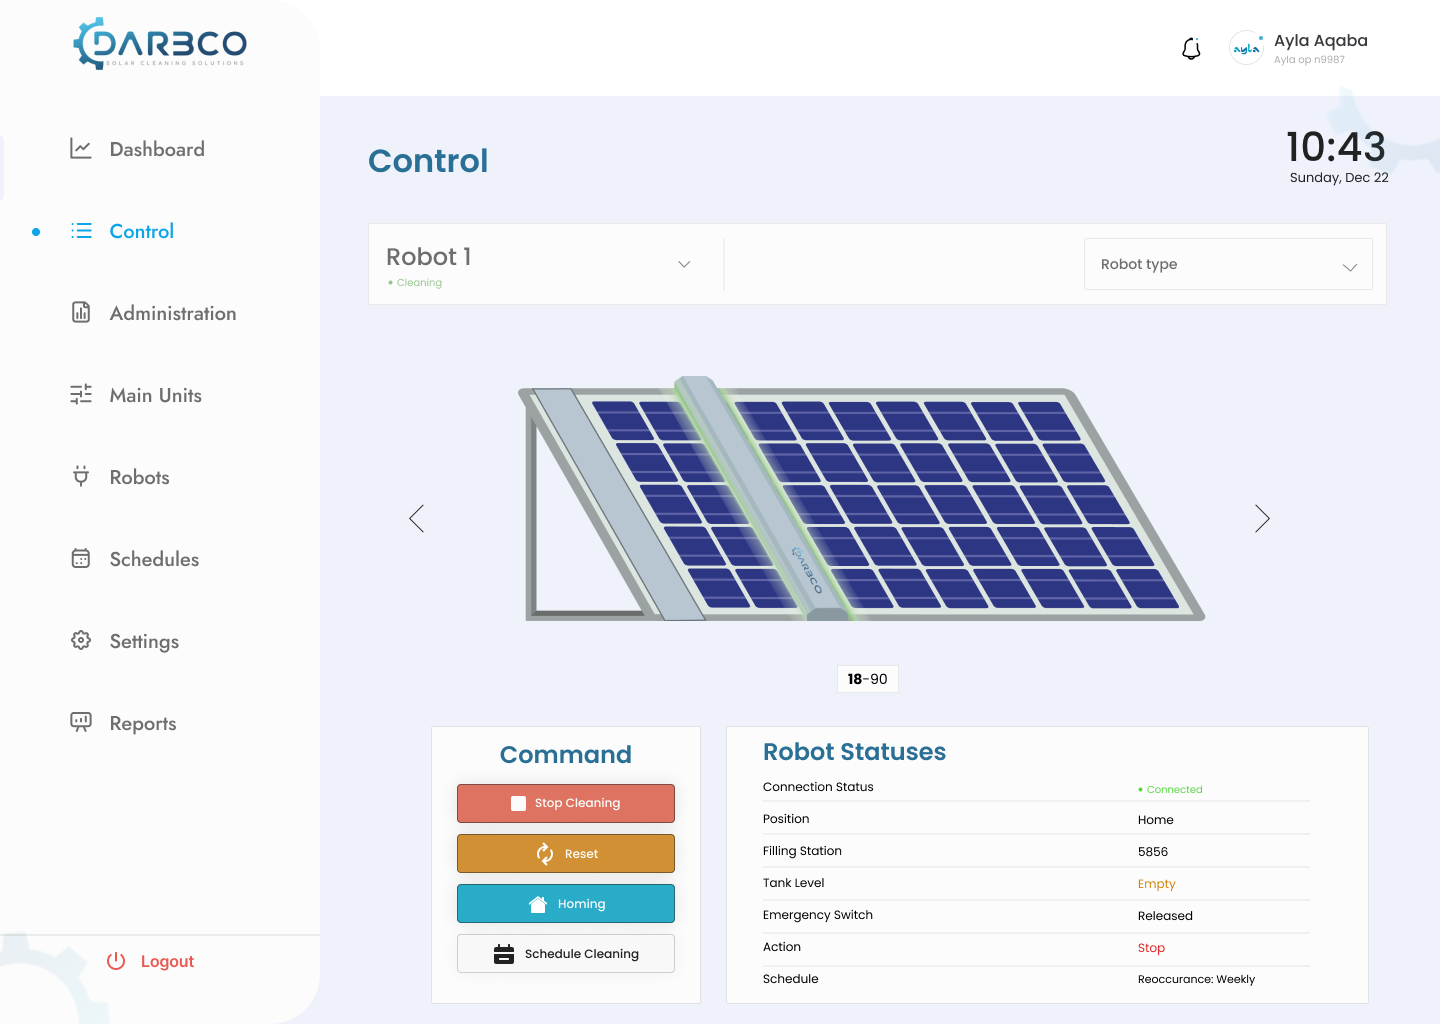This screenshot has width=1440, height=1024.
Task: Click Ayla op n9987 subtitle
Action: point(1310,60)
